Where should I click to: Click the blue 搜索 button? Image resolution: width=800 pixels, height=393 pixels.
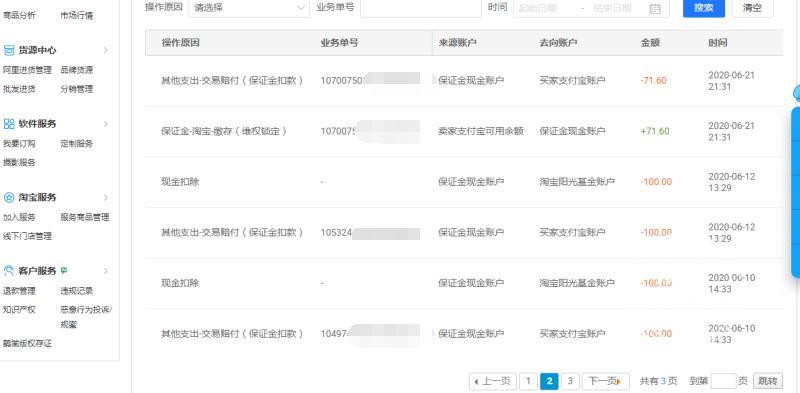tap(704, 8)
